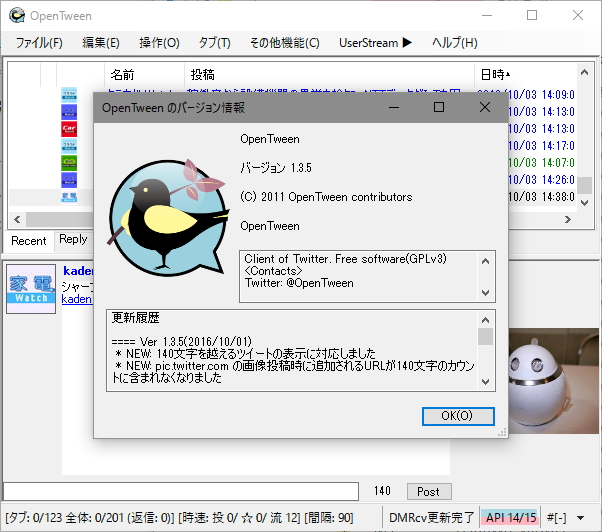The image size is (602, 532).
Task: Click the OpenTween app icon in main title bar
Action: click(17, 15)
